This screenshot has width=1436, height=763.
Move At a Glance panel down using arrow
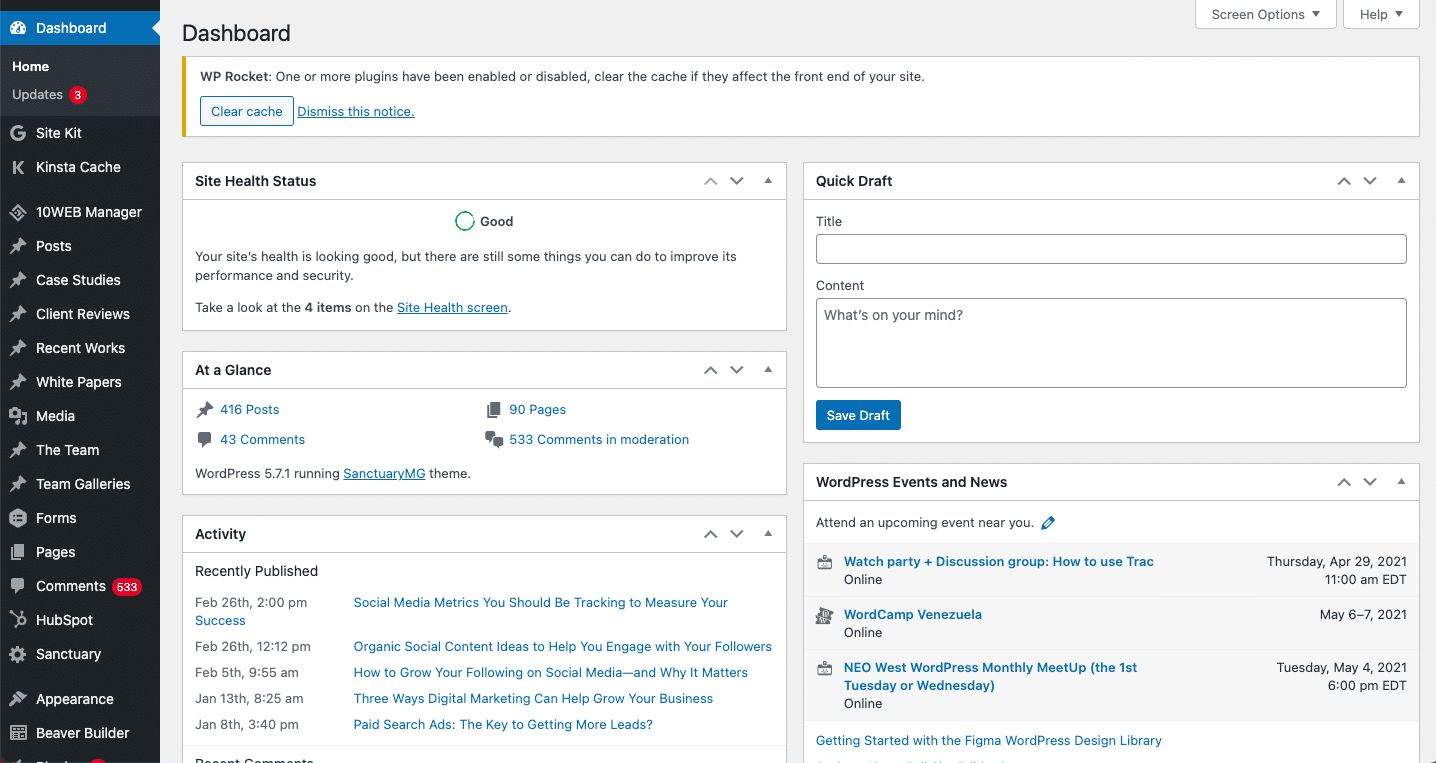[x=737, y=370]
